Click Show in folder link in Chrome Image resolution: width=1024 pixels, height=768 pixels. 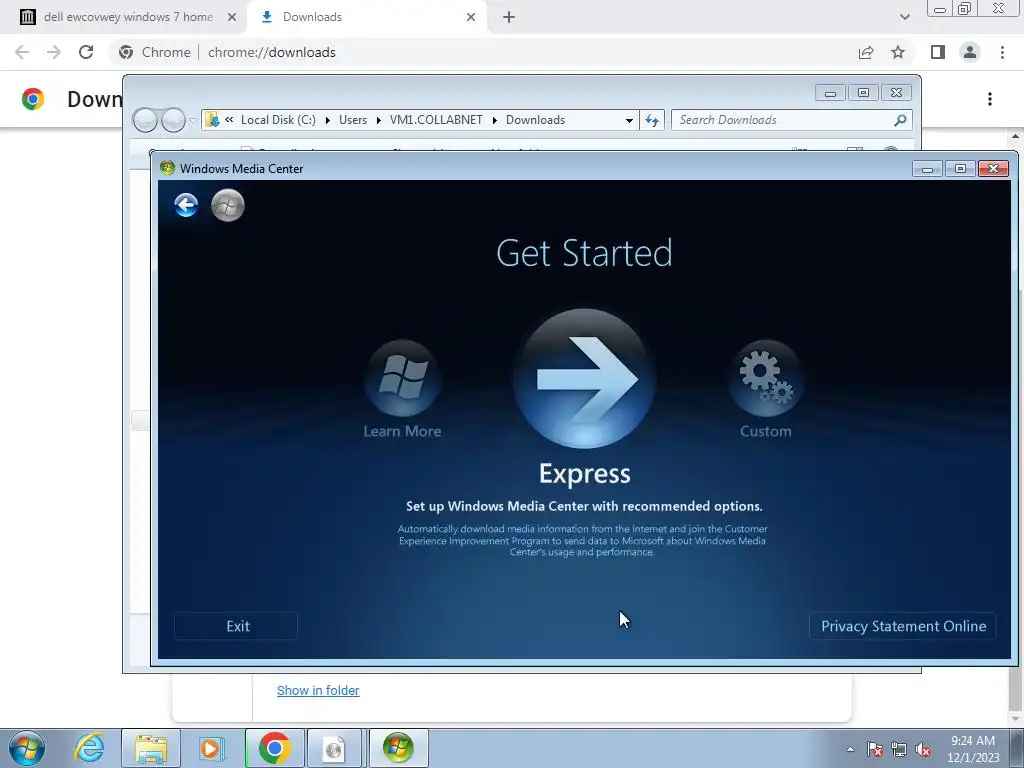[318, 690]
